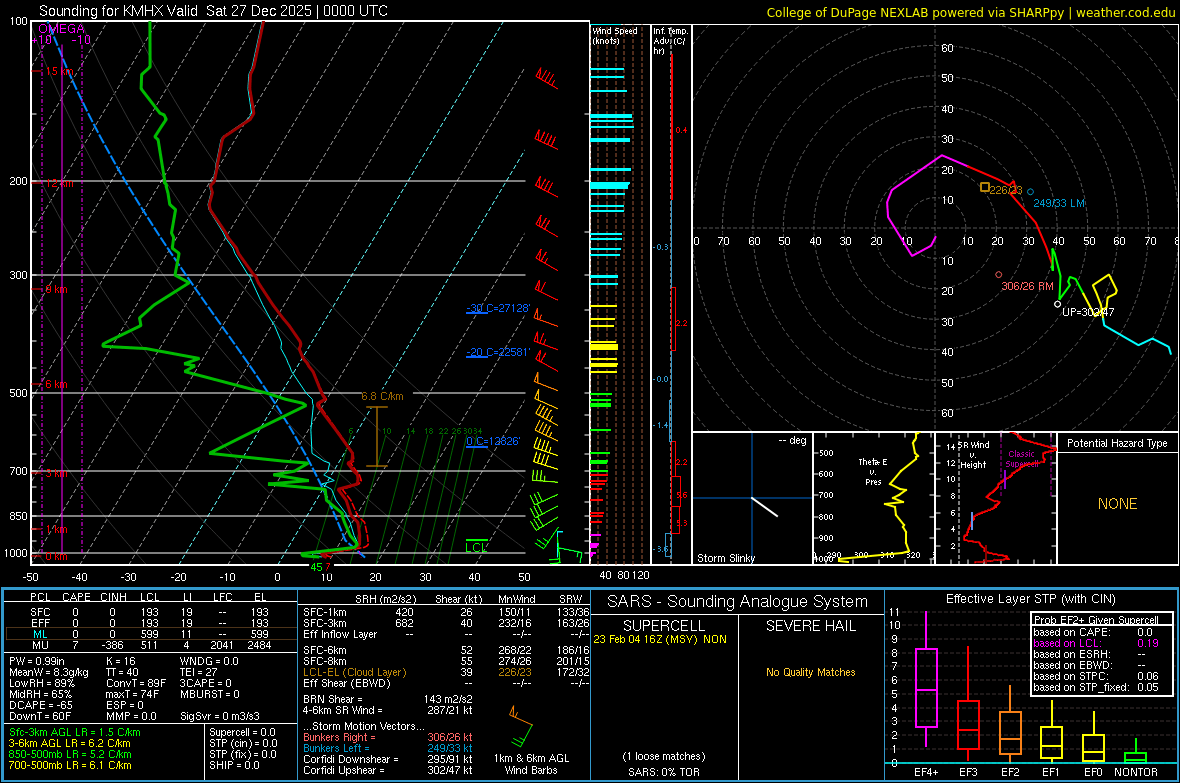This screenshot has height=783, width=1180.
Task: Click the 'ConvT = 89F' value
Action: (x=136, y=683)
